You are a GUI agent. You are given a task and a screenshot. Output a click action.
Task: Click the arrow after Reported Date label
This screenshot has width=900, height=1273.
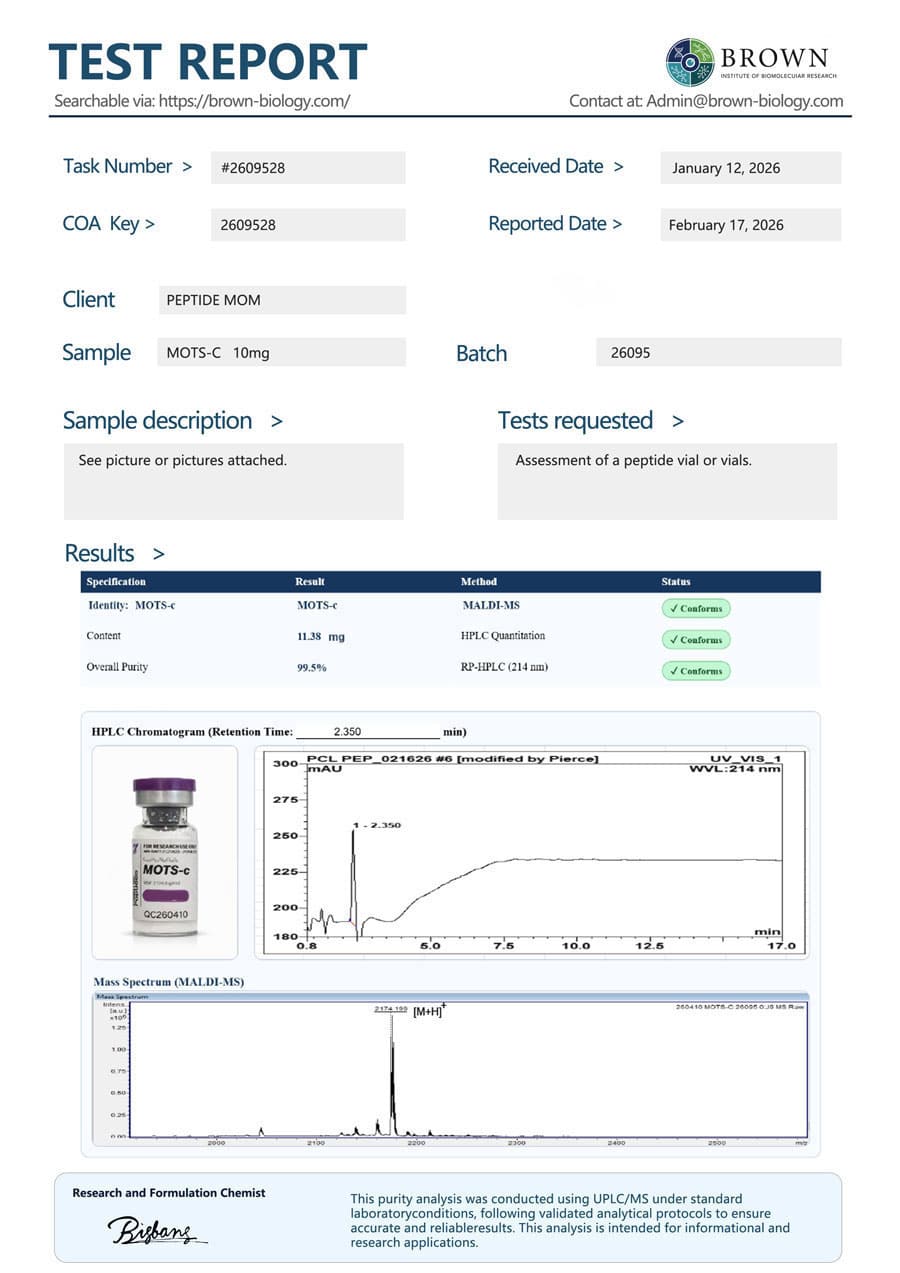pos(617,224)
